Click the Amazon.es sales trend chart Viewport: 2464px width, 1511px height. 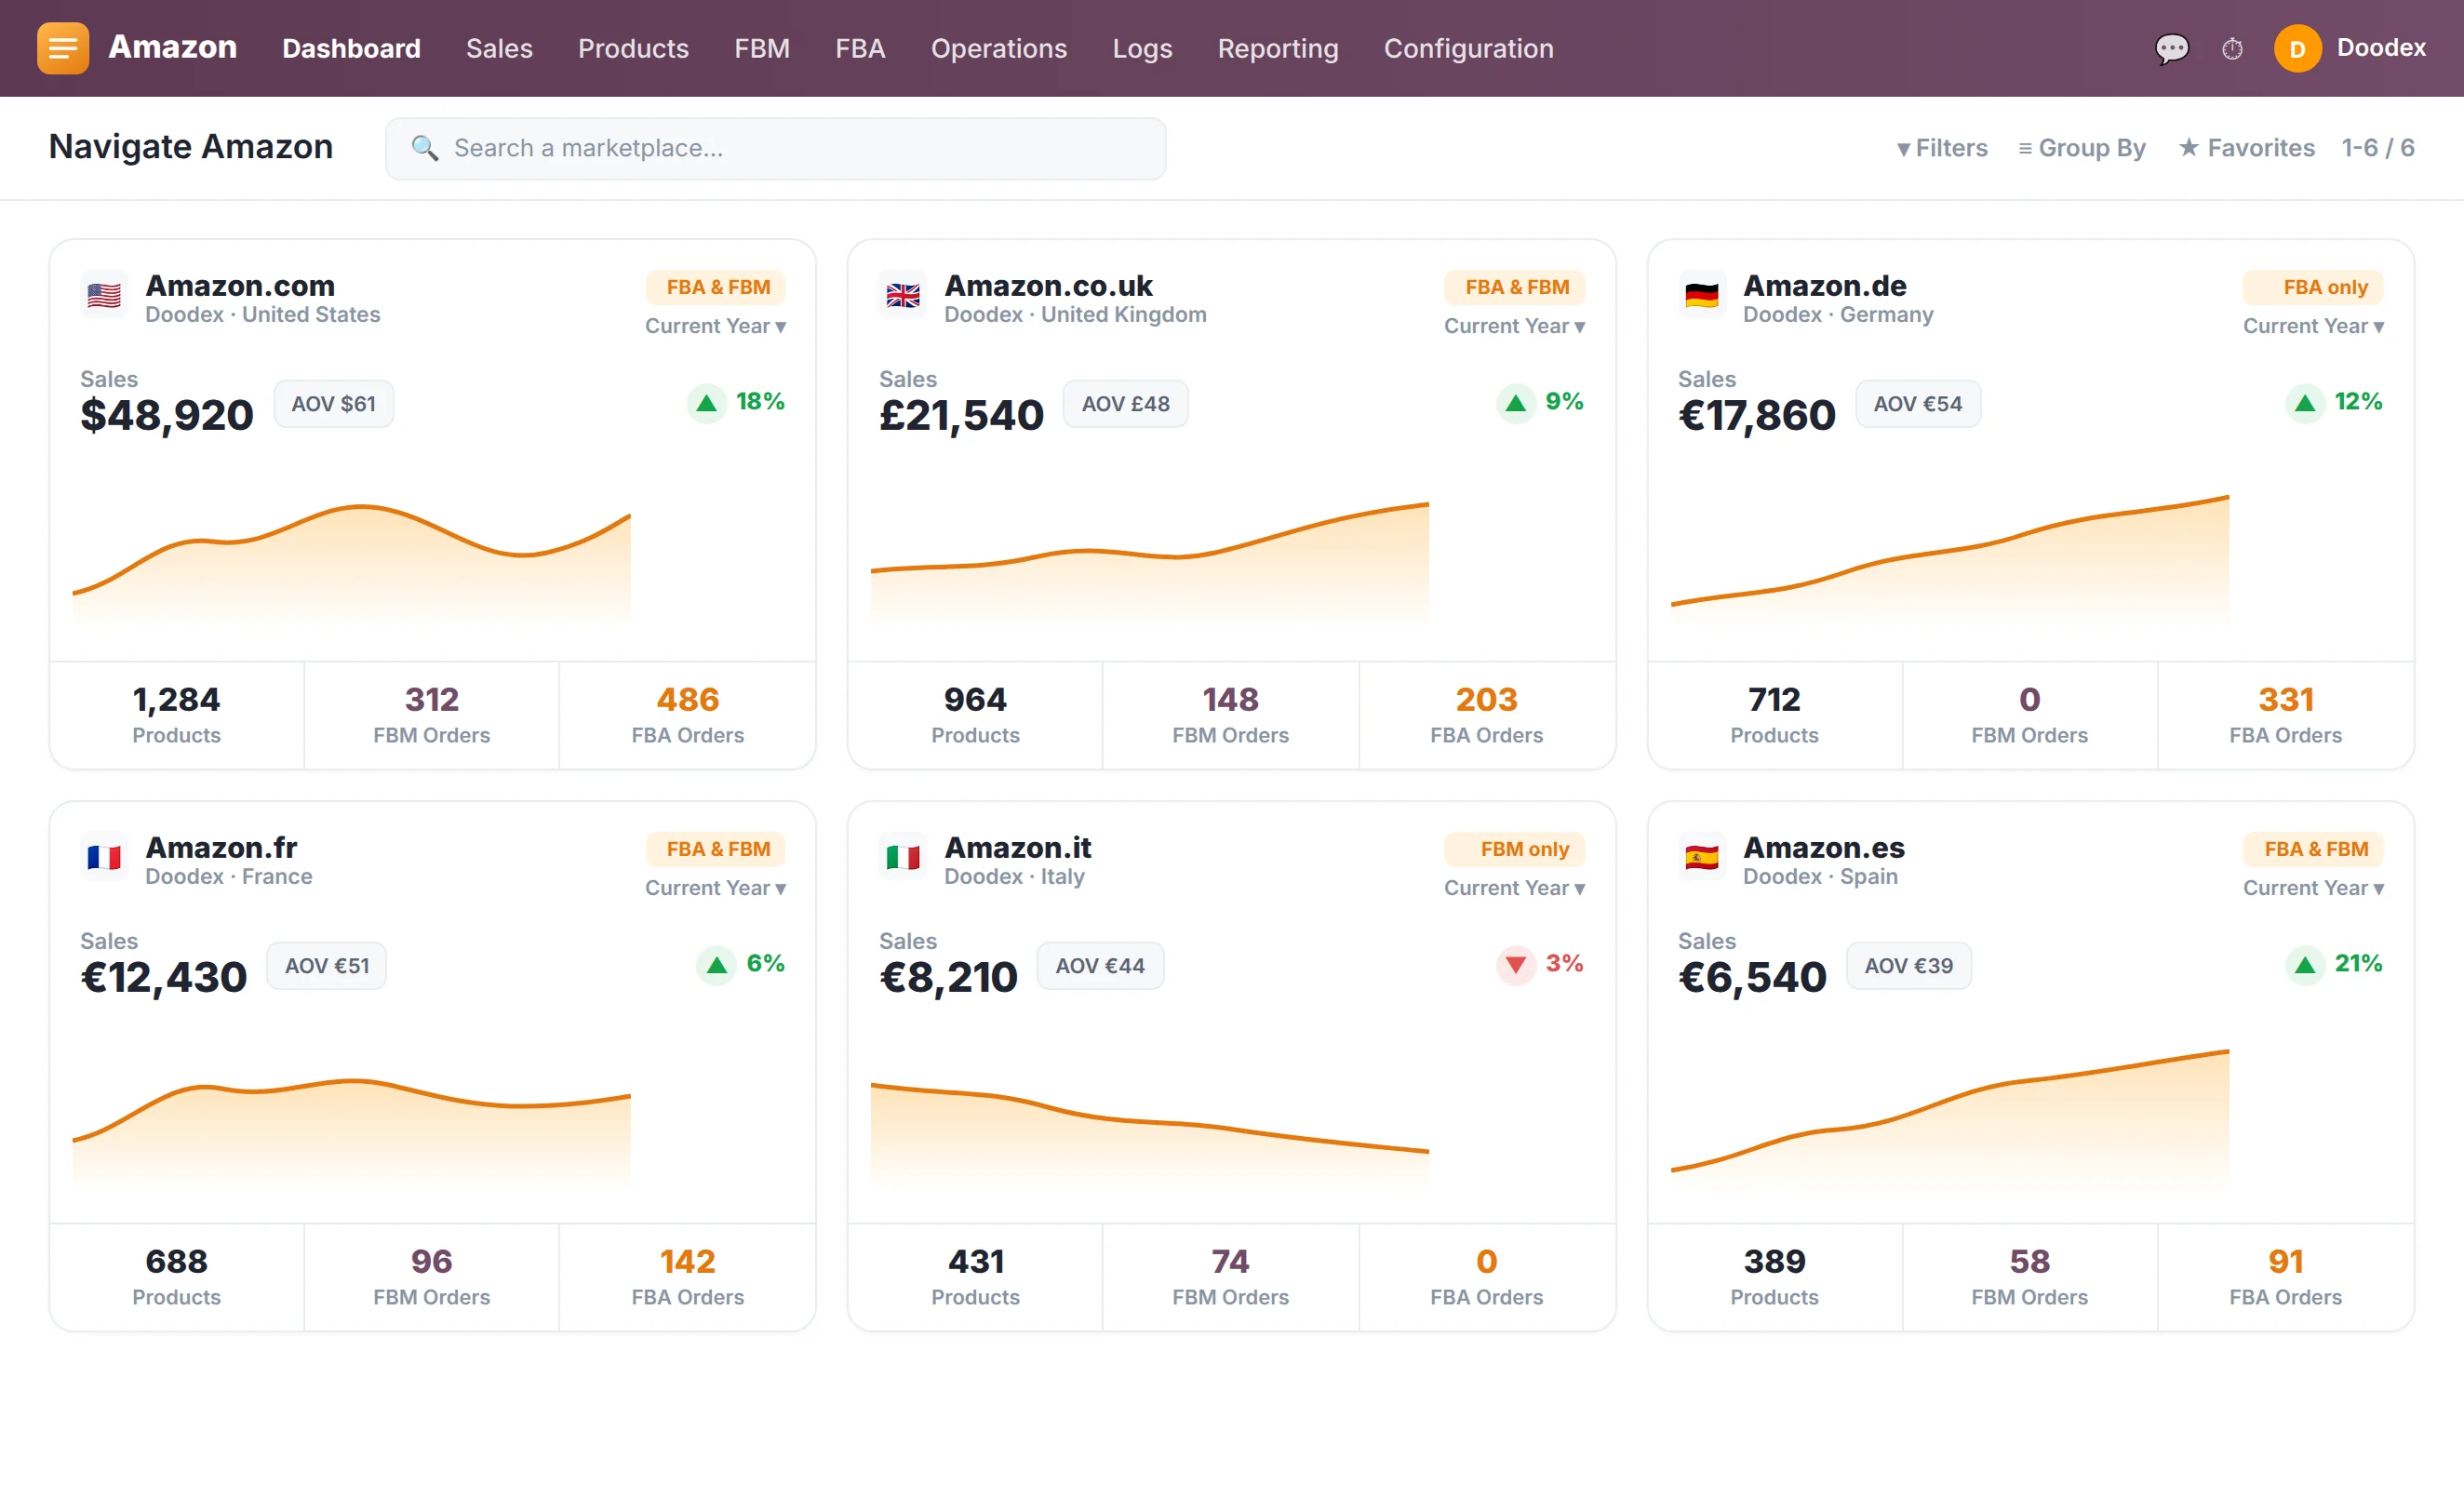click(1950, 1120)
